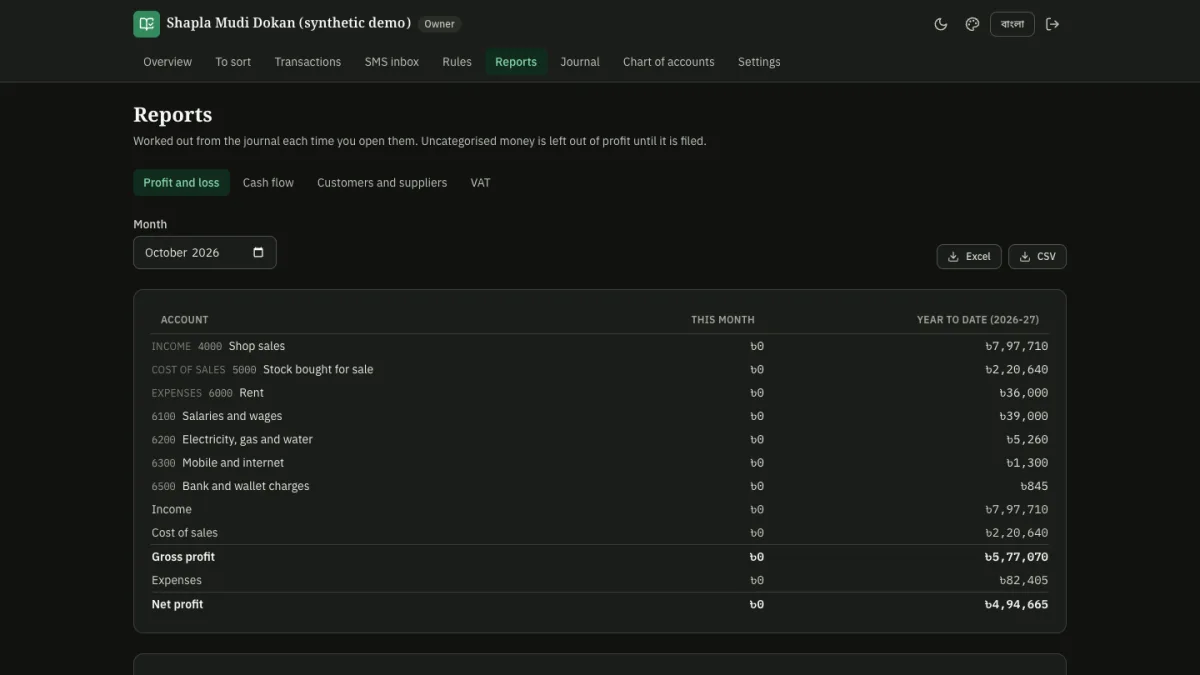Switch to the Cash flow tab

click(268, 183)
